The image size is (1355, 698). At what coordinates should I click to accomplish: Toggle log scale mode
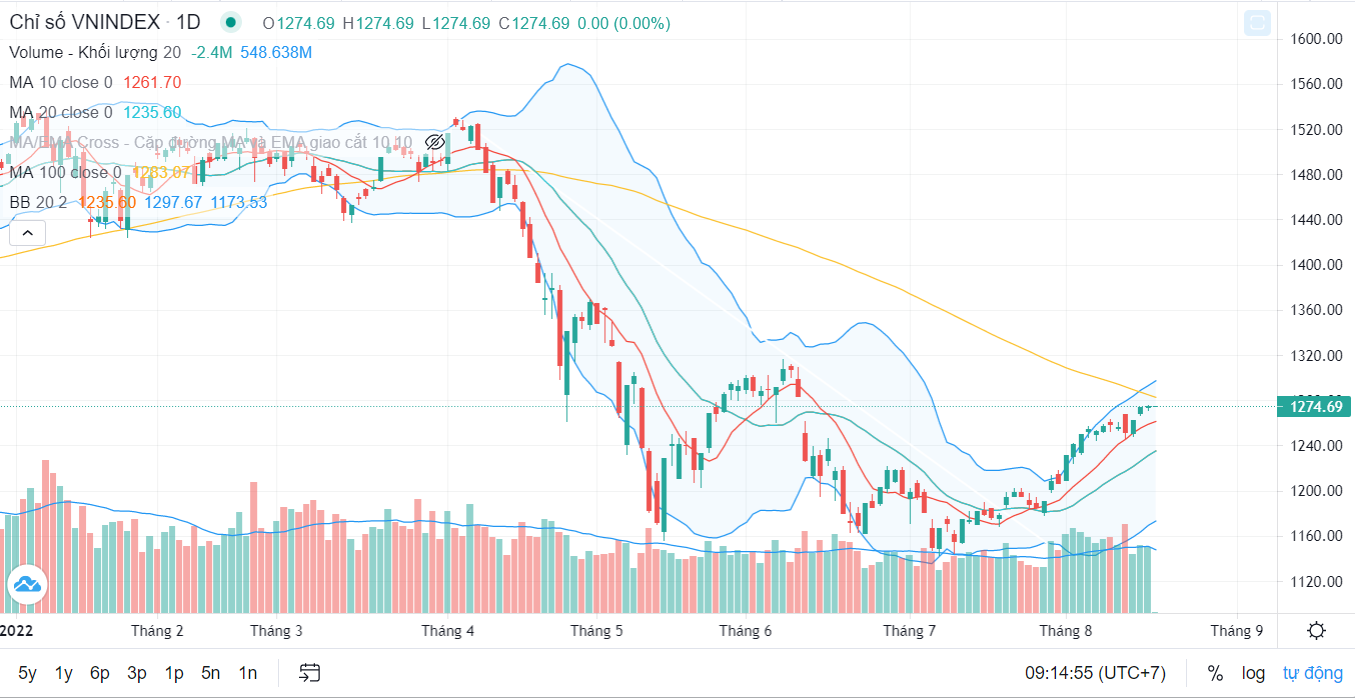pos(1253,673)
